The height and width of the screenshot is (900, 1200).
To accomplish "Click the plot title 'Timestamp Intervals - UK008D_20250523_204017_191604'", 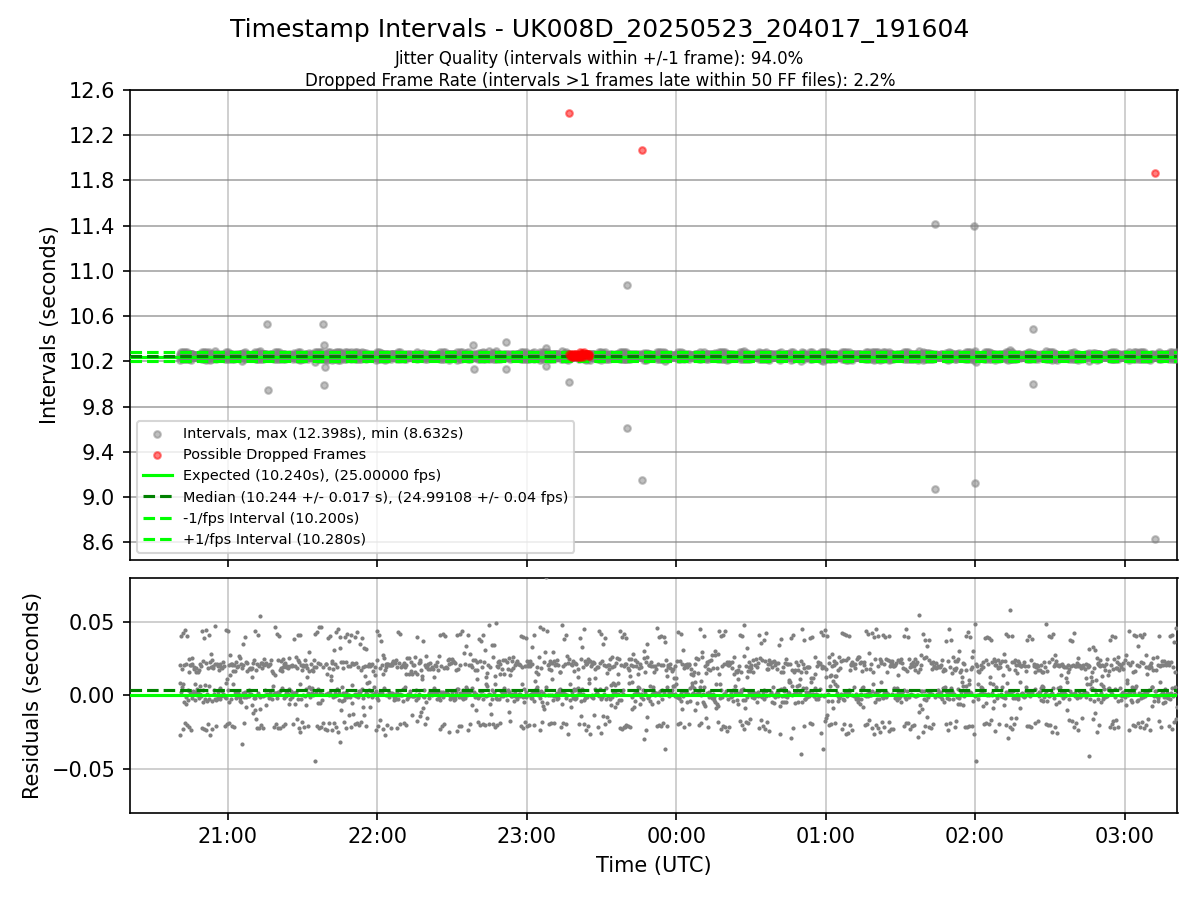I will pos(599,29).
